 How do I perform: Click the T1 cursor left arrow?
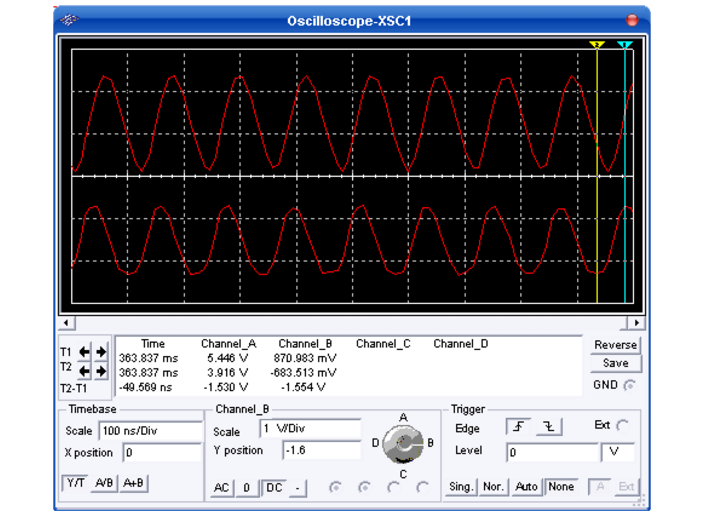(85, 352)
